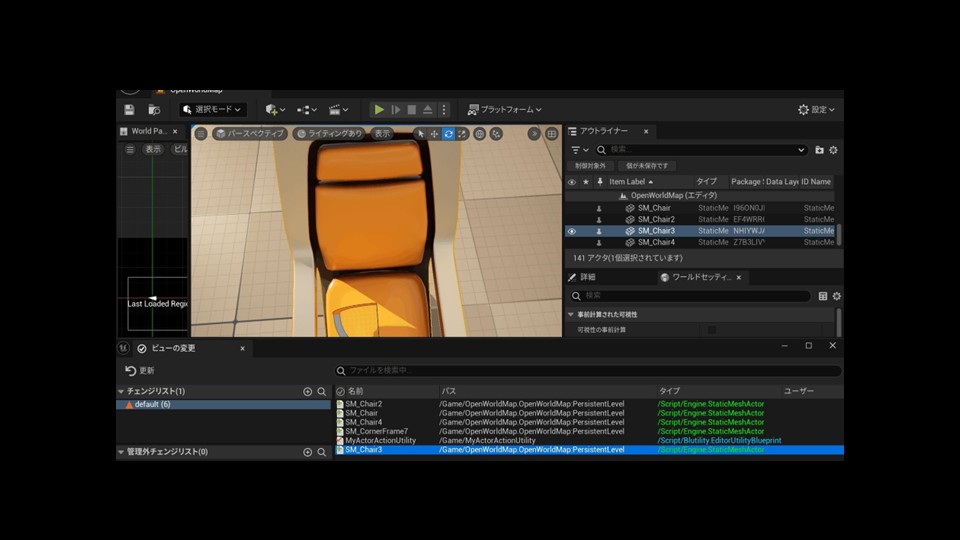Open the プラットフォーム dropdown menu
This screenshot has height=540, width=960.
pos(505,110)
